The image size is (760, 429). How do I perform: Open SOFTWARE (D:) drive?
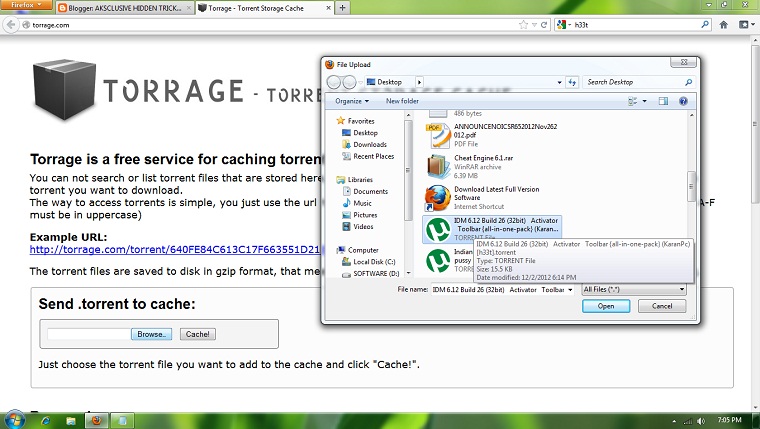[371, 273]
